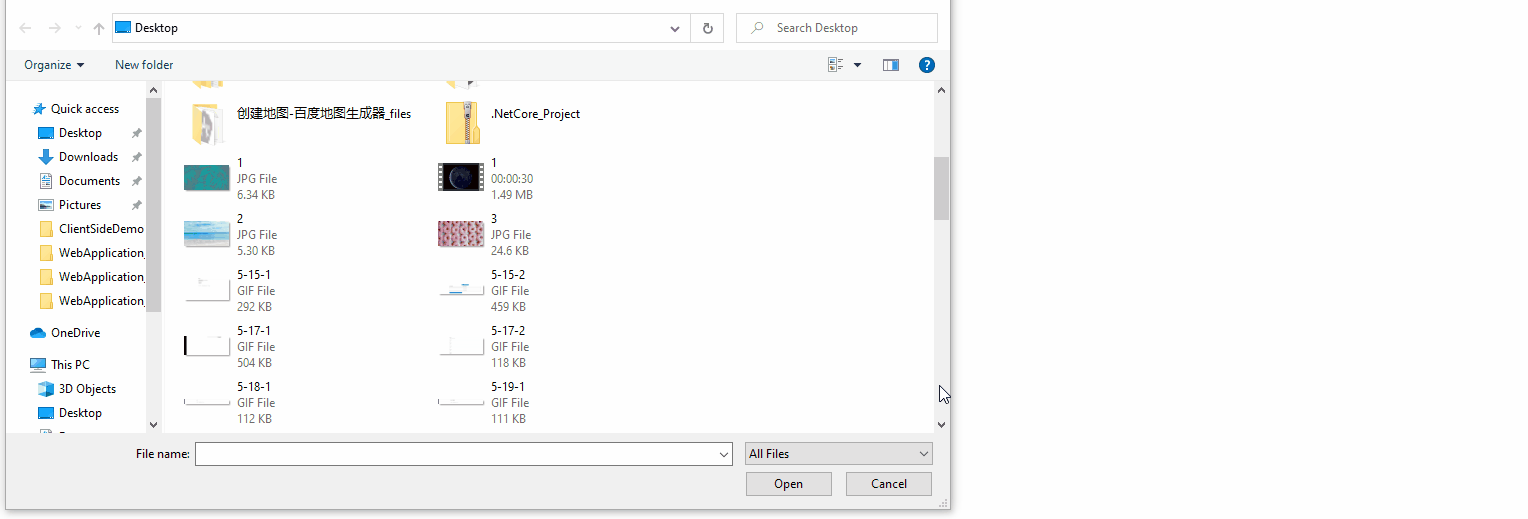1528x519 pixels.
Task: Show the preview pane
Action: click(x=891, y=65)
